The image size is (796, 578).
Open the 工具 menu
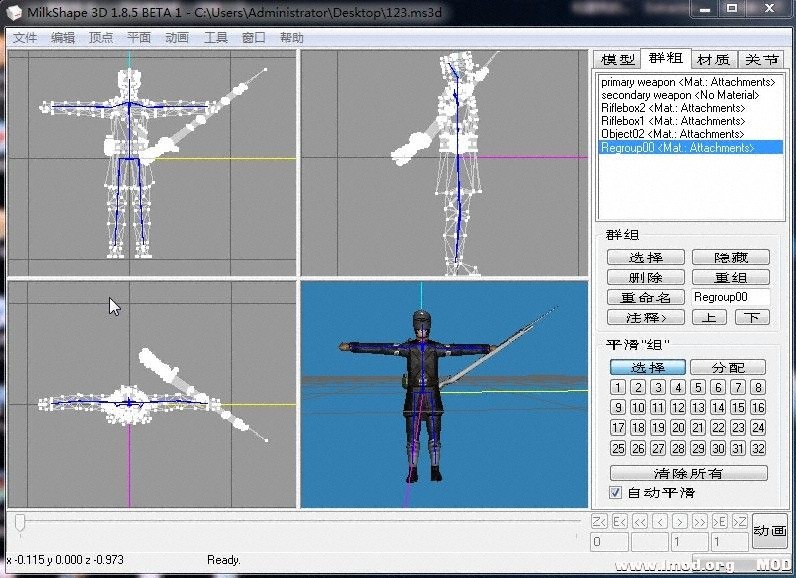(216, 37)
